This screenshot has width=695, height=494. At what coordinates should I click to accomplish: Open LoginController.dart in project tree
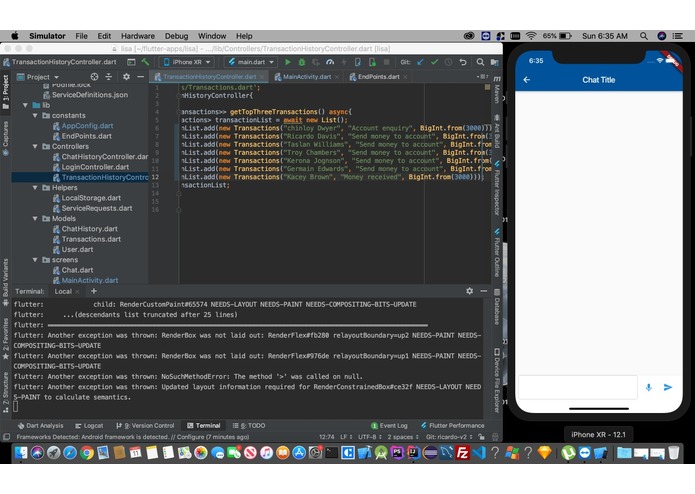click(95, 167)
